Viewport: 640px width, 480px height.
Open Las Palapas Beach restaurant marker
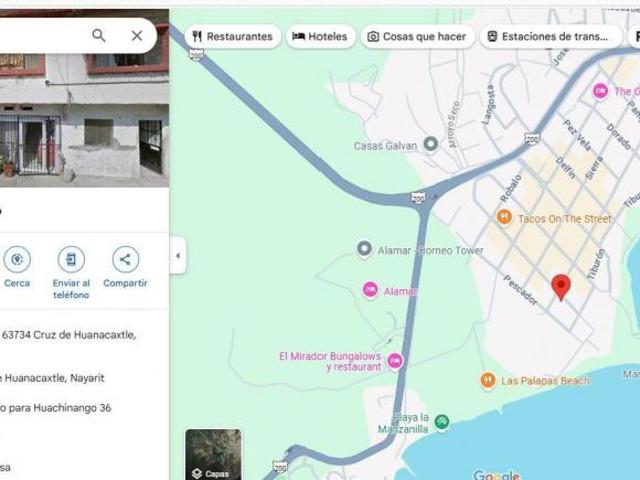coord(488,380)
